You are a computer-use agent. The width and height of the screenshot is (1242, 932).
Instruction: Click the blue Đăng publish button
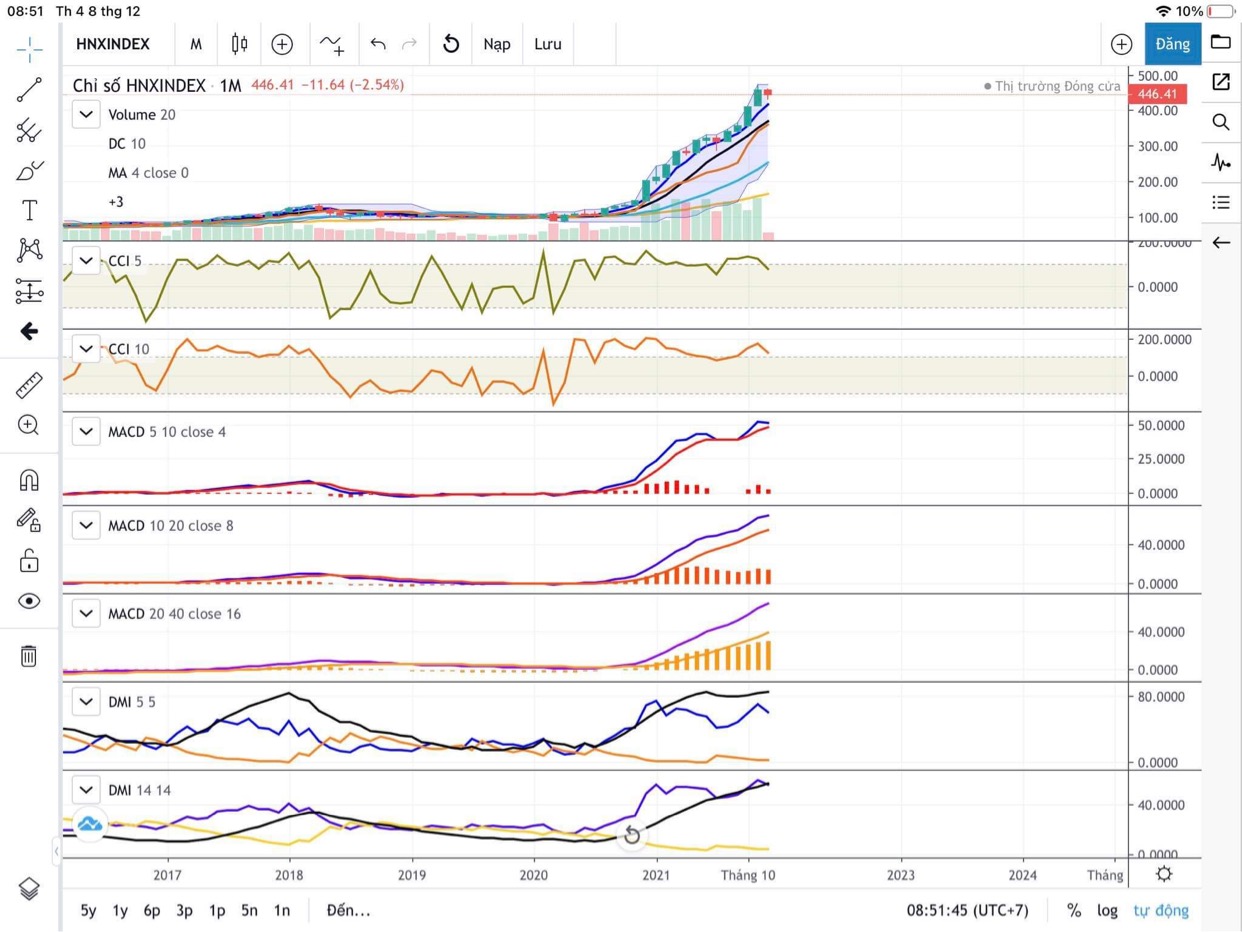(x=1172, y=44)
